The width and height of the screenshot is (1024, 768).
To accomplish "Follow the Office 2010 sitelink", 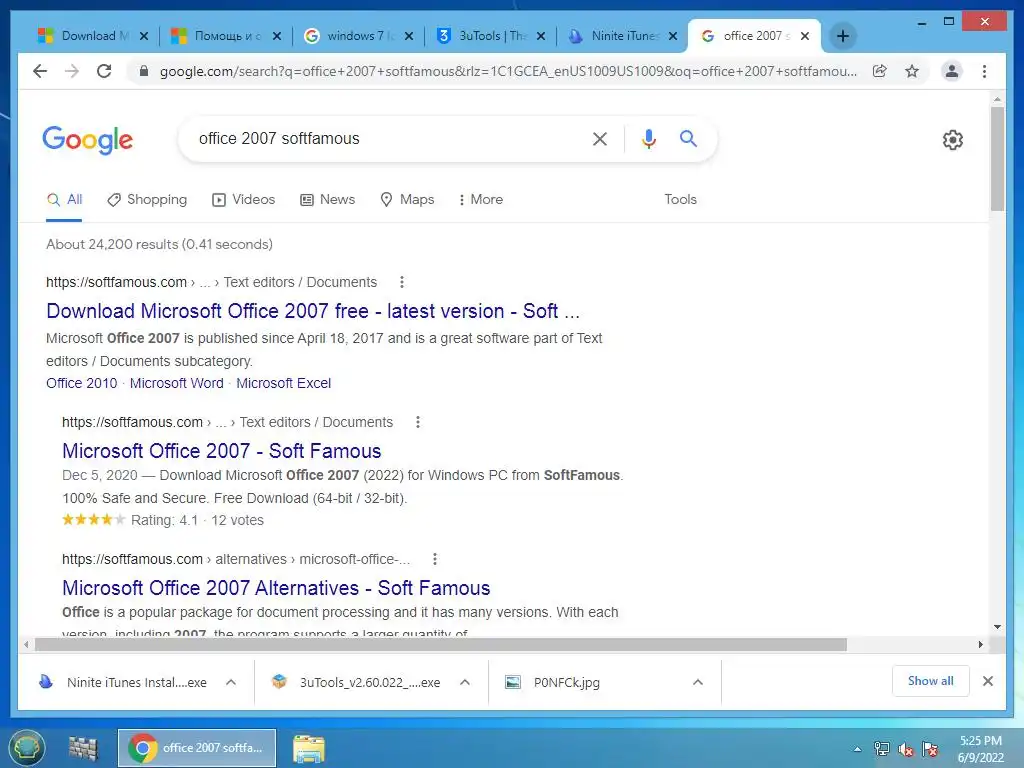I will click(82, 383).
